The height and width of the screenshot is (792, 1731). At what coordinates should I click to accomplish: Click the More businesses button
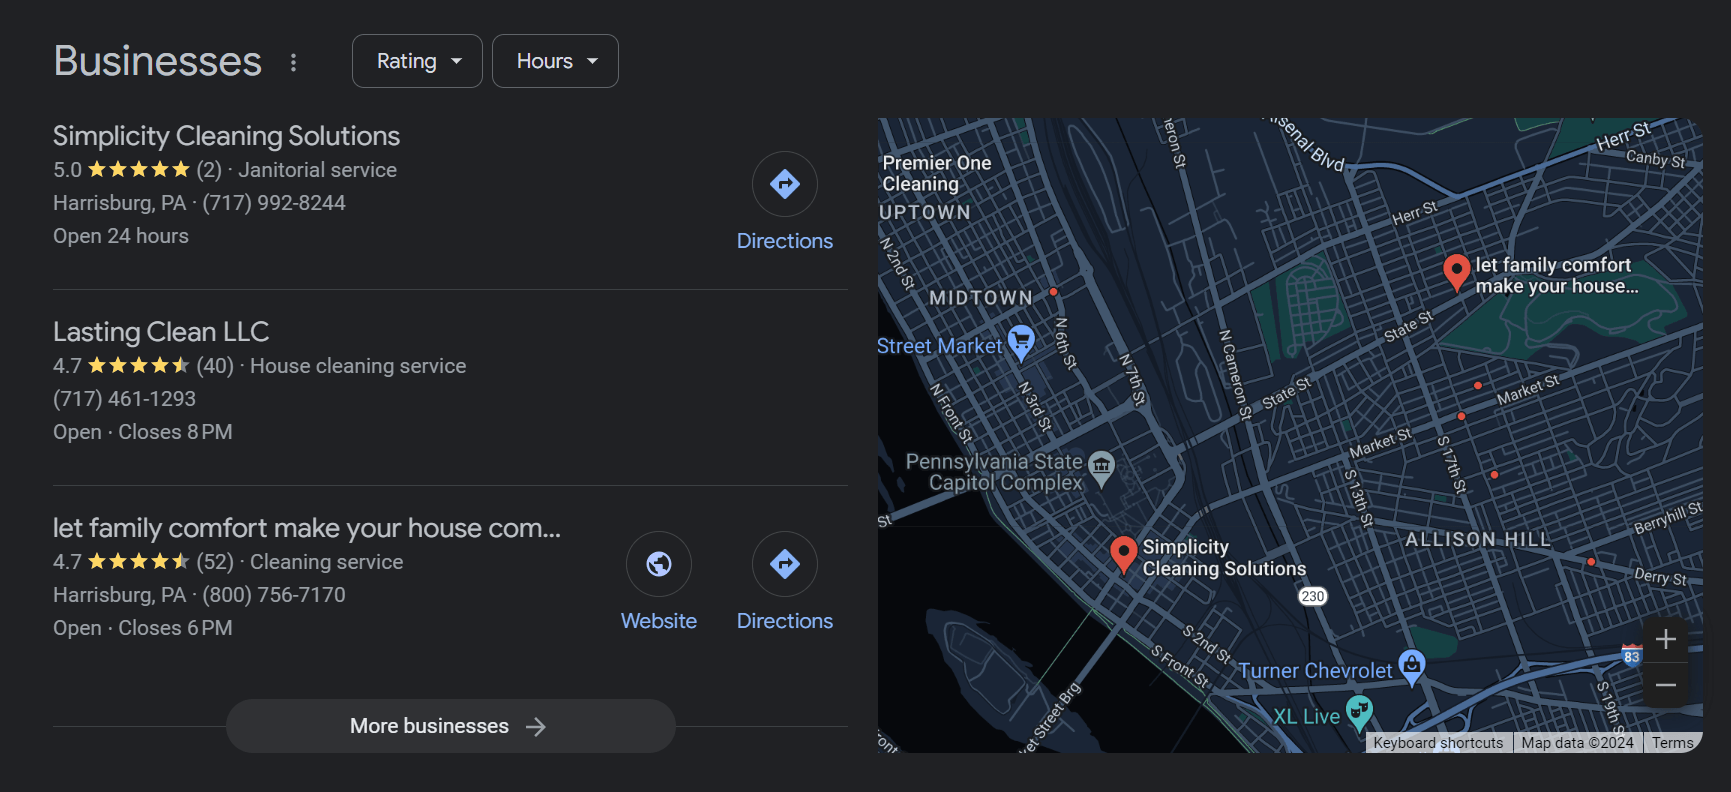[x=450, y=726]
